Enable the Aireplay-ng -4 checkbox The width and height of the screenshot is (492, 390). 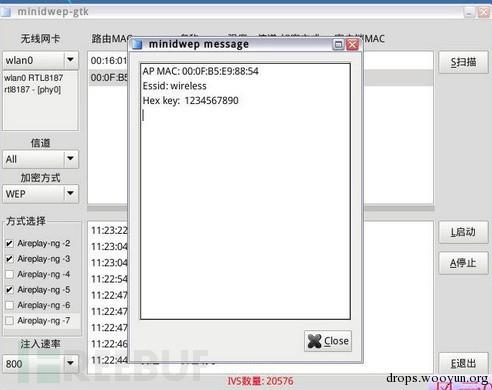(9, 274)
